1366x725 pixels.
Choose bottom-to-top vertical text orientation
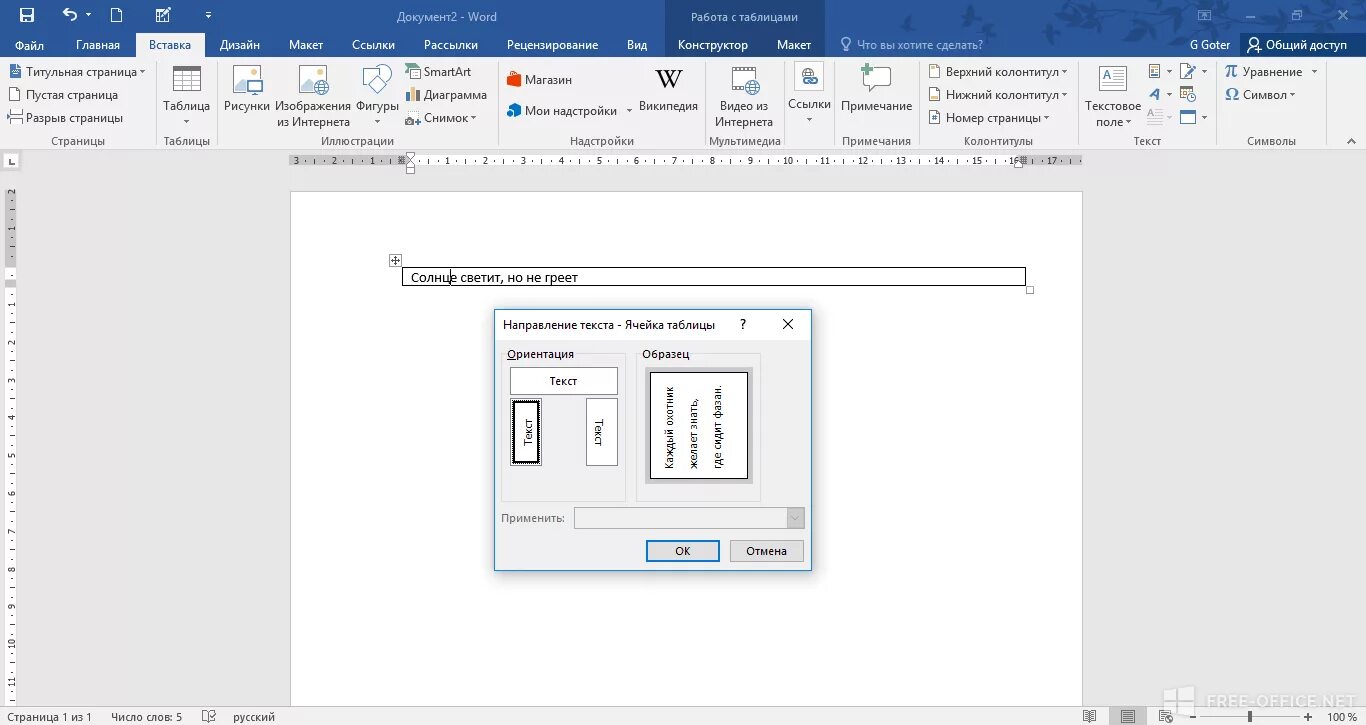pos(526,432)
